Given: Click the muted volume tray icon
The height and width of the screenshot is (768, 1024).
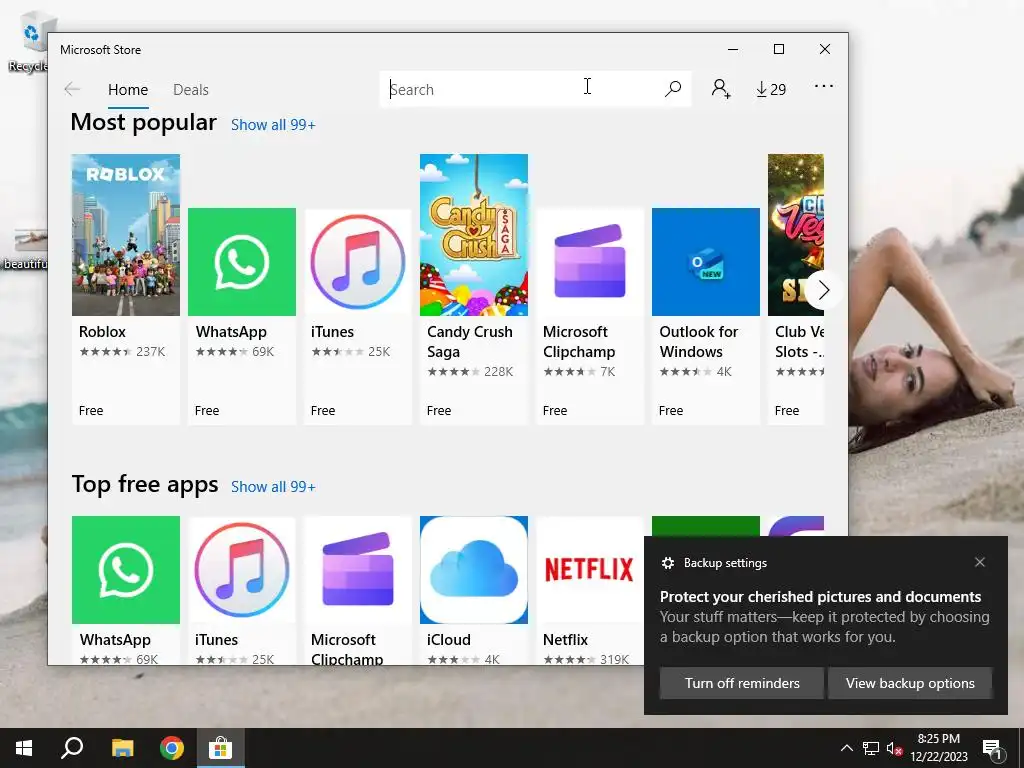Looking at the screenshot, I should 894,748.
